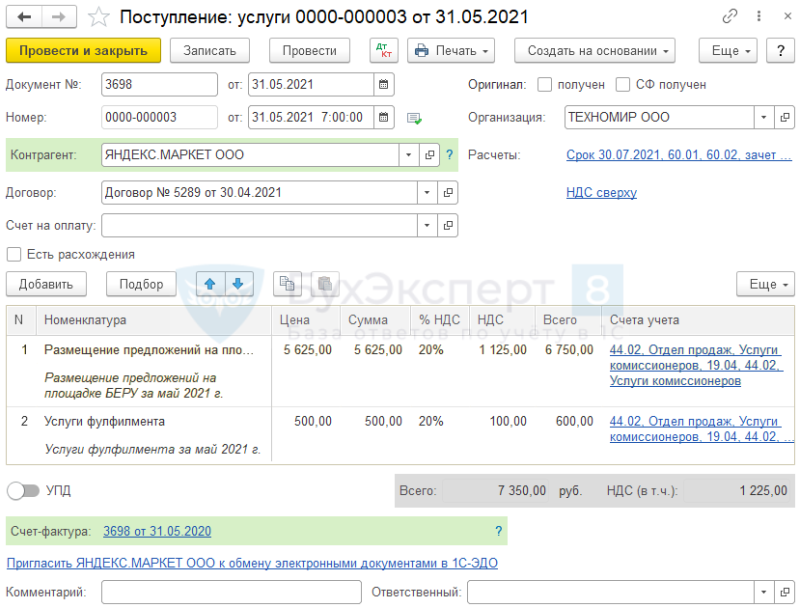
Task: Move selected row down arrow
Action: tap(238, 284)
